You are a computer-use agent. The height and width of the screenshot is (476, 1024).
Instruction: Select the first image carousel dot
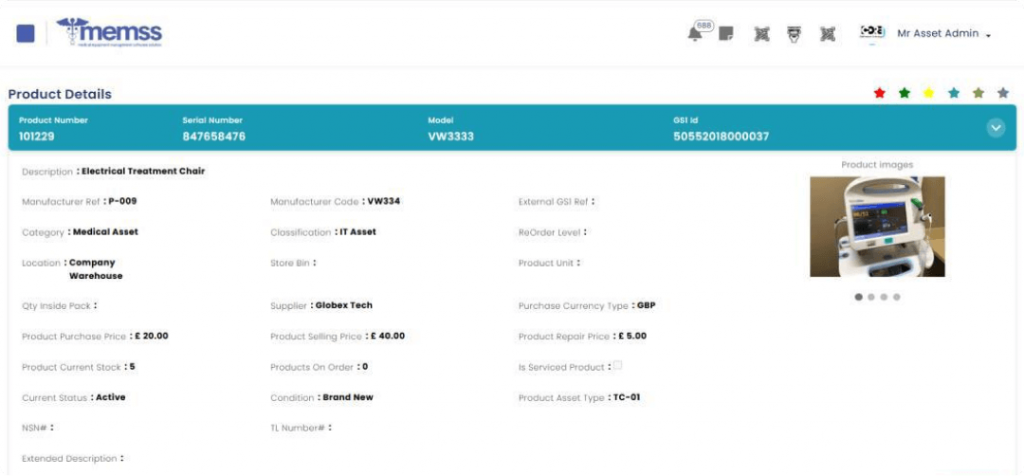pyautogui.click(x=858, y=297)
